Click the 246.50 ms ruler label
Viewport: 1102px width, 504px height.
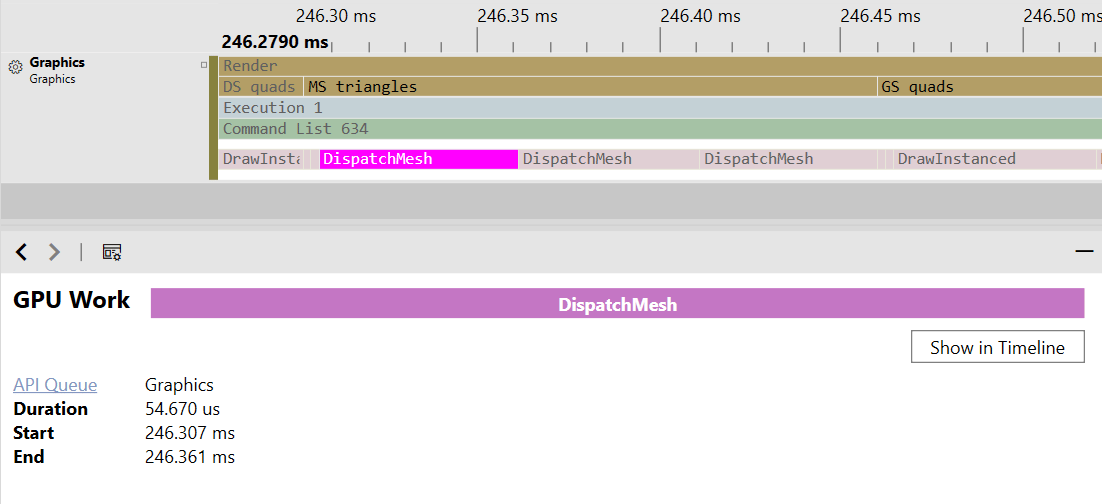[1062, 15]
